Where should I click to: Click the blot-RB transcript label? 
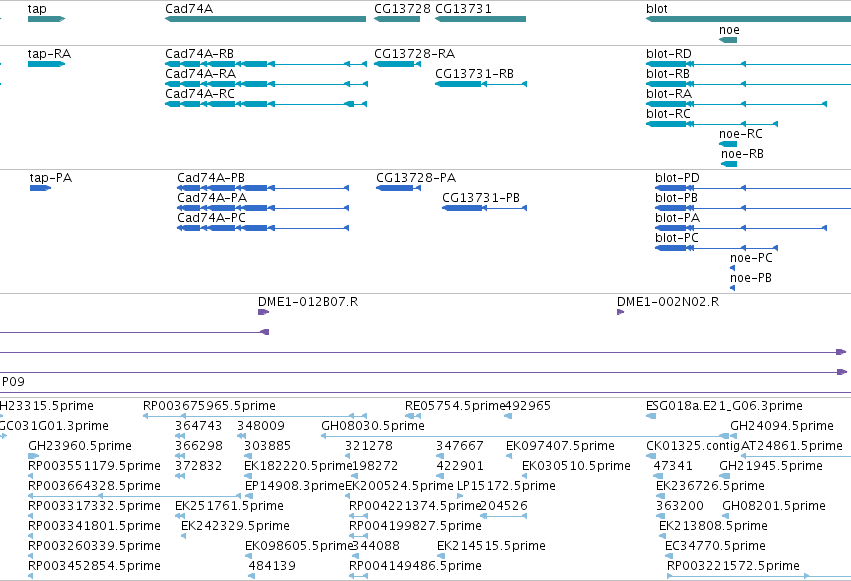[x=668, y=74]
